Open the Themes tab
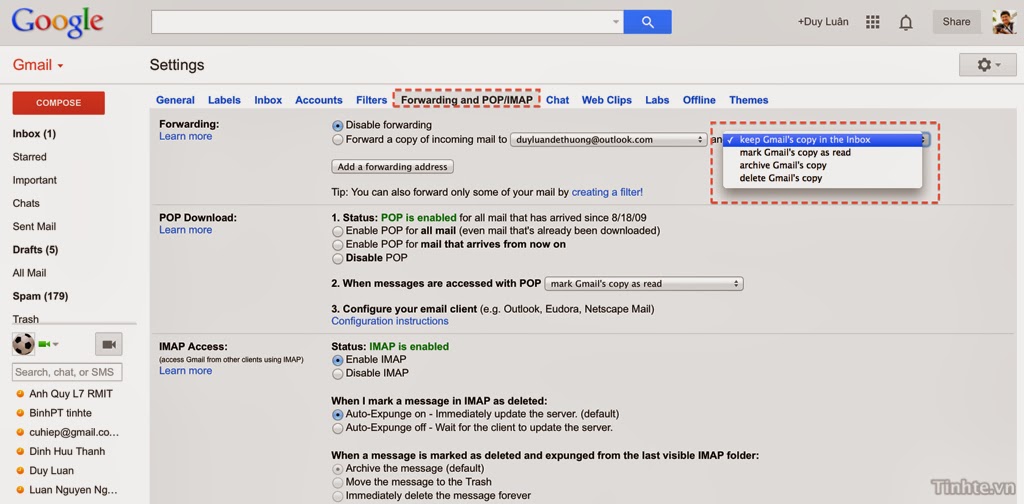The height and width of the screenshot is (504, 1024). (748, 100)
